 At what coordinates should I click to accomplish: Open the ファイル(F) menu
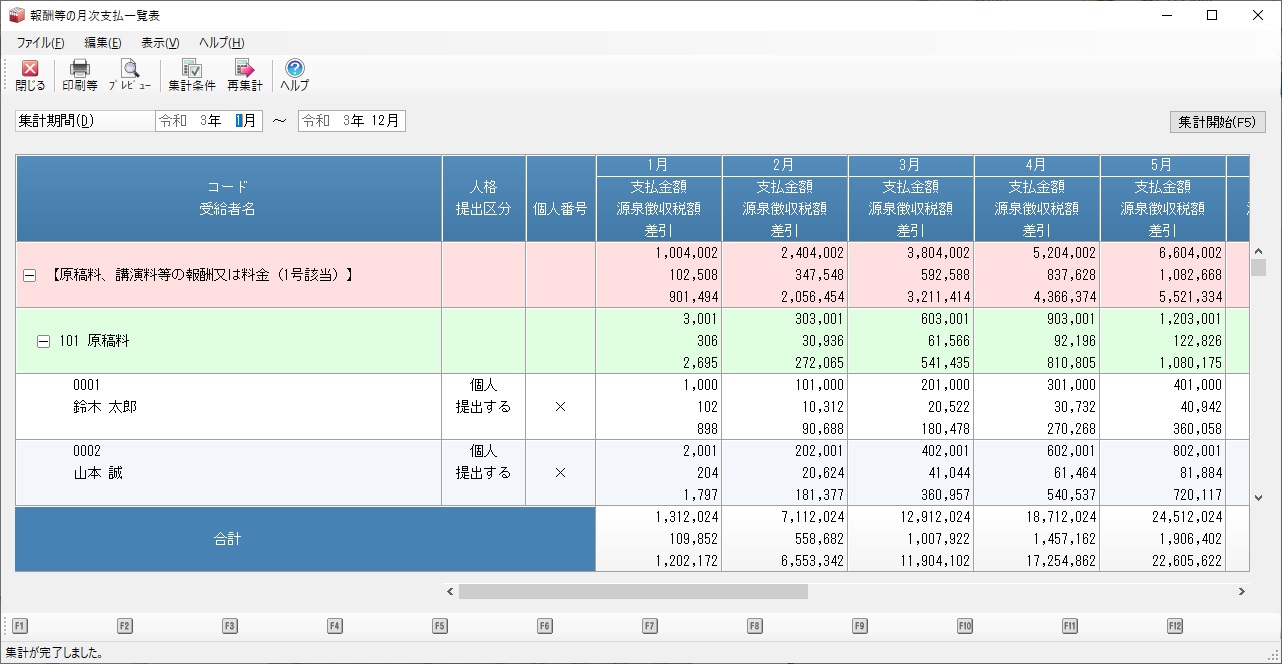(x=40, y=43)
